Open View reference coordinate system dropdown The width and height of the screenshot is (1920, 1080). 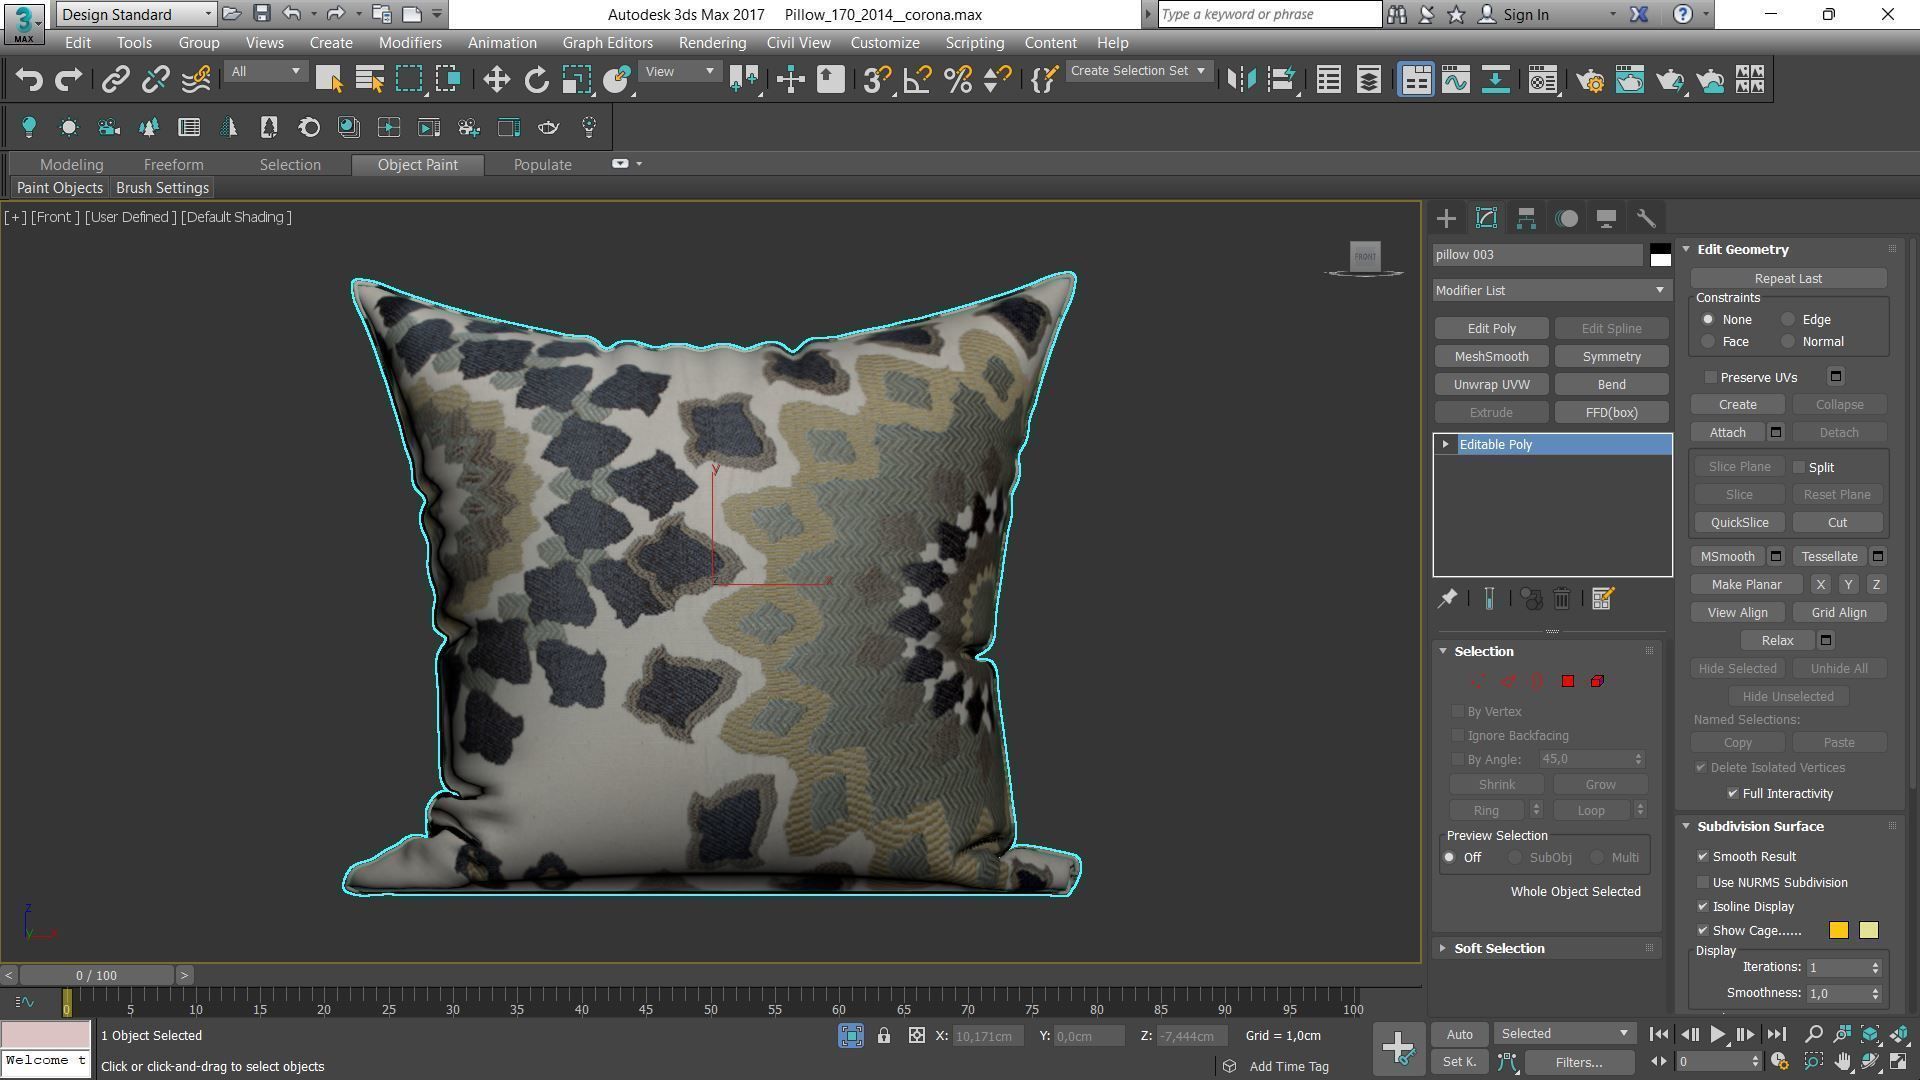(x=679, y=72)
